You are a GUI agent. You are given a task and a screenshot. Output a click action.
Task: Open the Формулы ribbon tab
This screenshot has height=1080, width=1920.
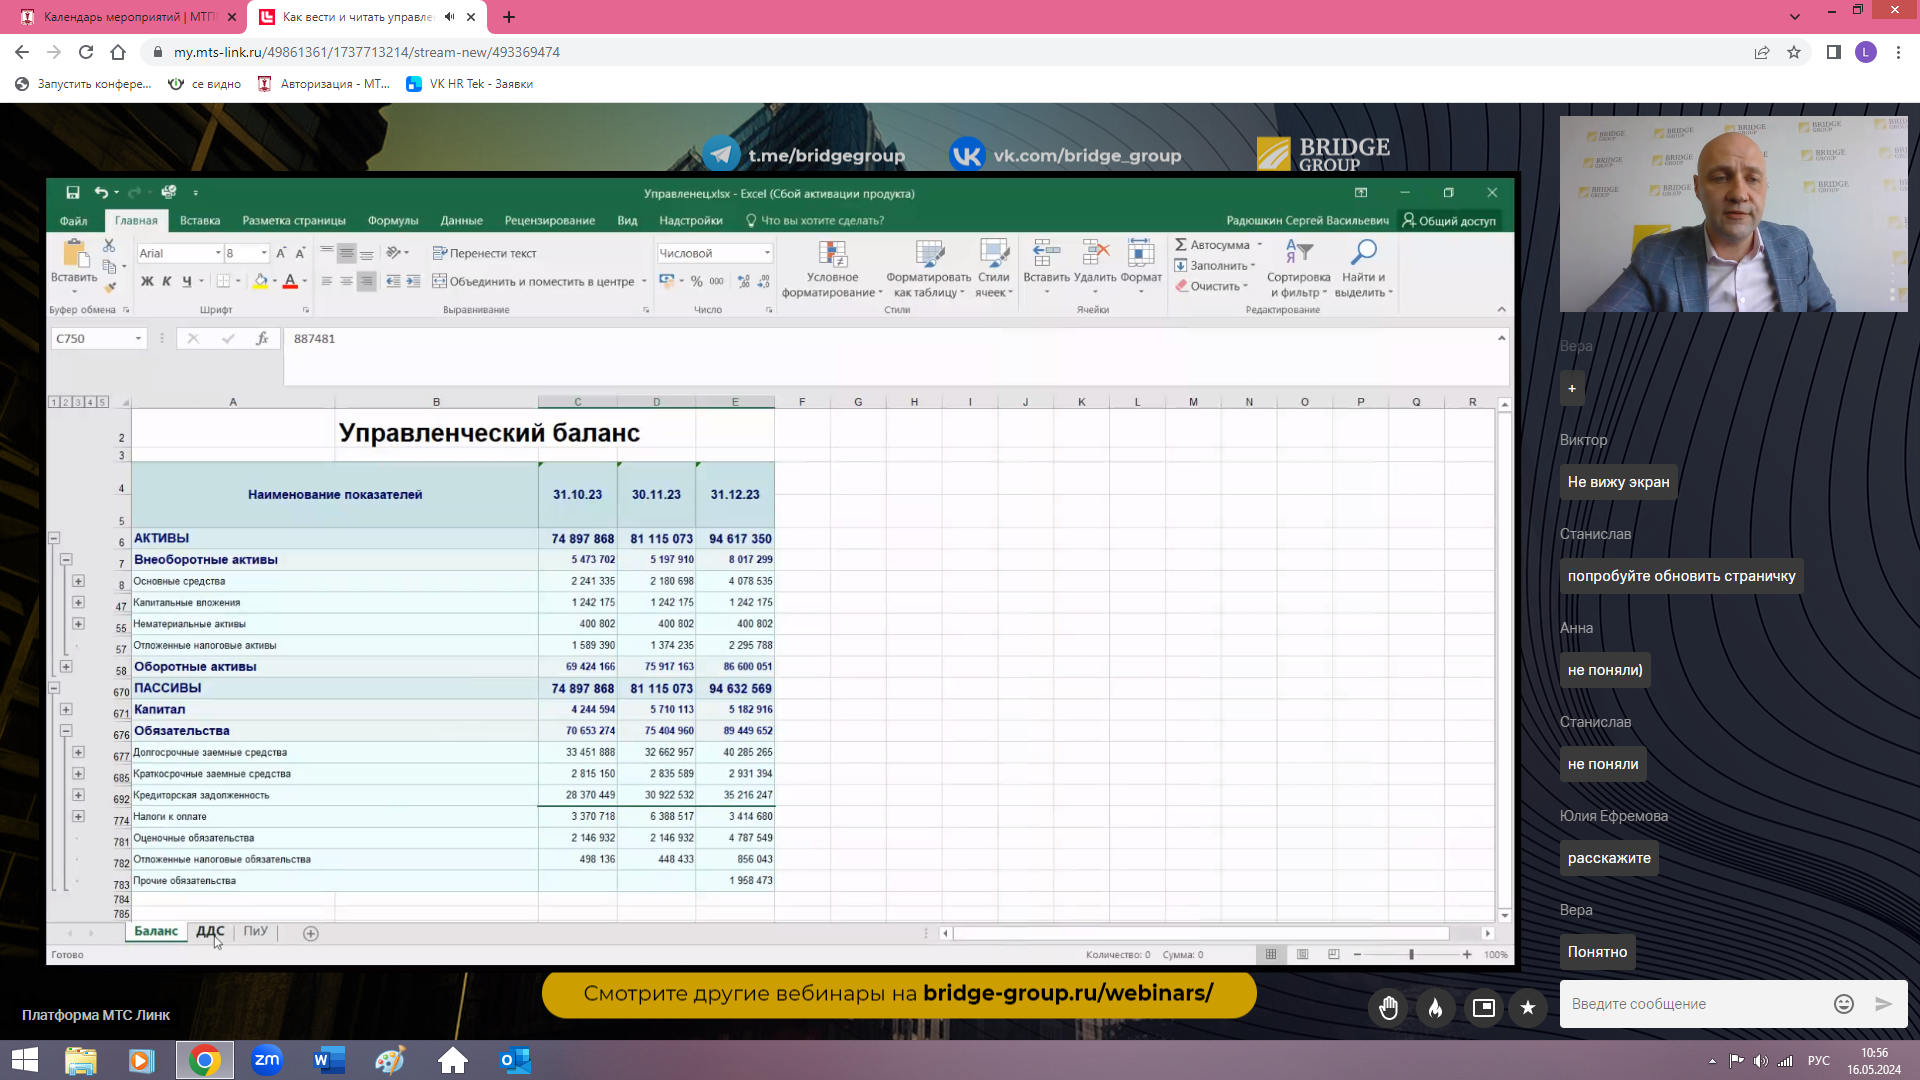click(392, 221)
